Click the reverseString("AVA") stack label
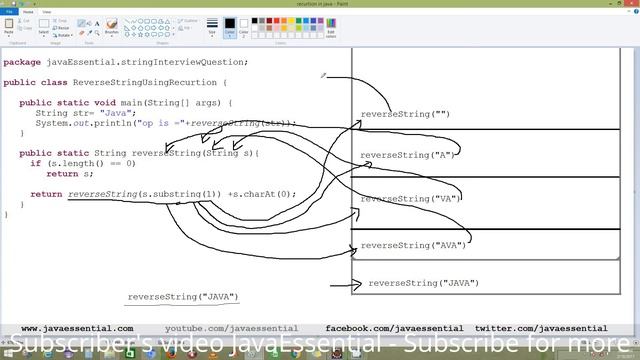Screen dimensions: 640x360 (x=413, y=245)
